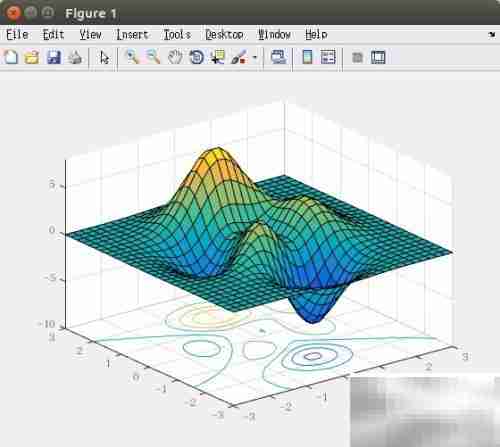Select the Rotate 3D tool

(196, 57)
